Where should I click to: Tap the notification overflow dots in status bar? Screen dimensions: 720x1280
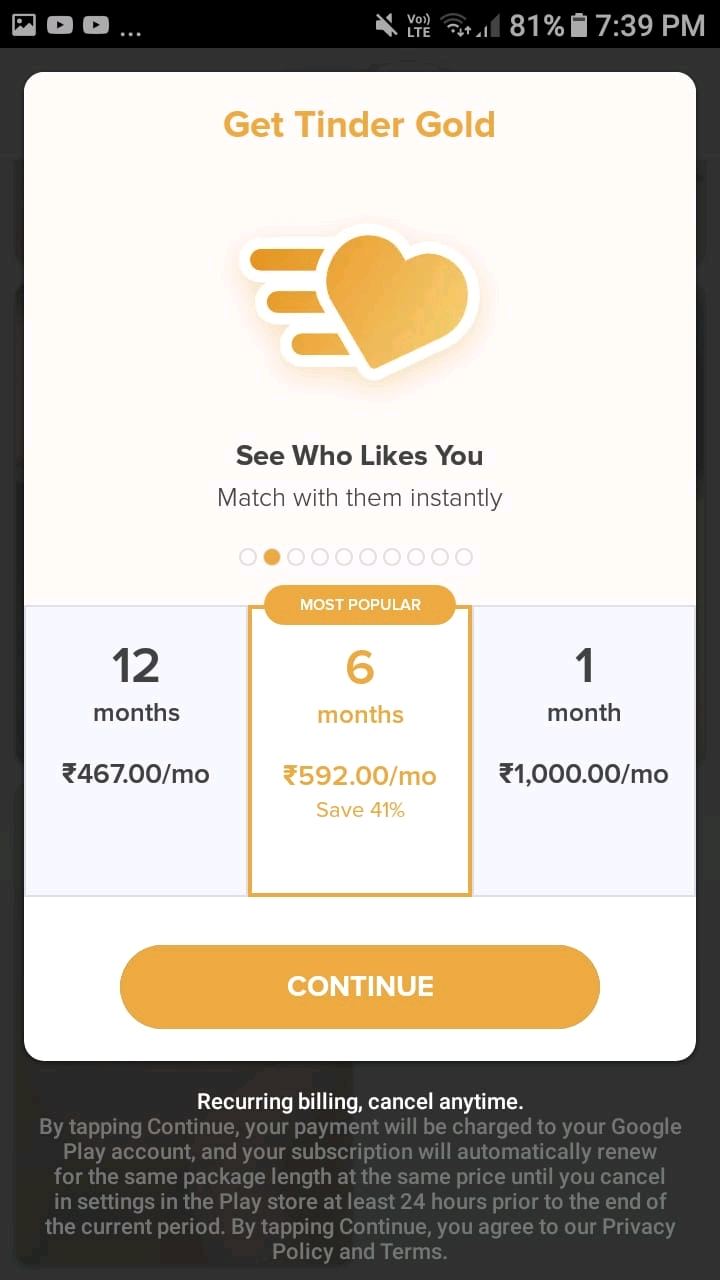pyautogui.click(x=130, y=30)
